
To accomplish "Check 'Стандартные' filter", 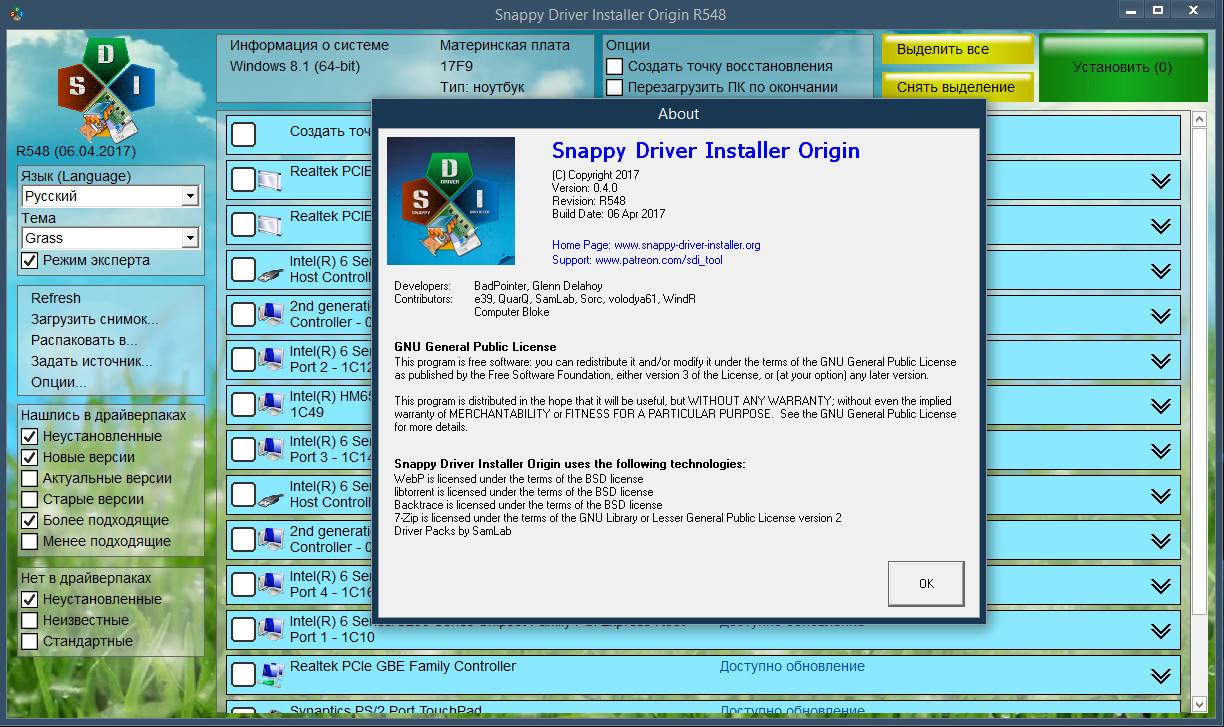I will (30, 641).
